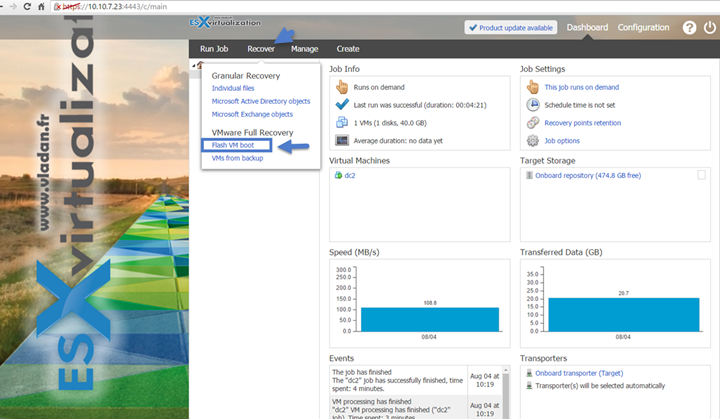Click the average duration monitor icon

pos(342,140)
